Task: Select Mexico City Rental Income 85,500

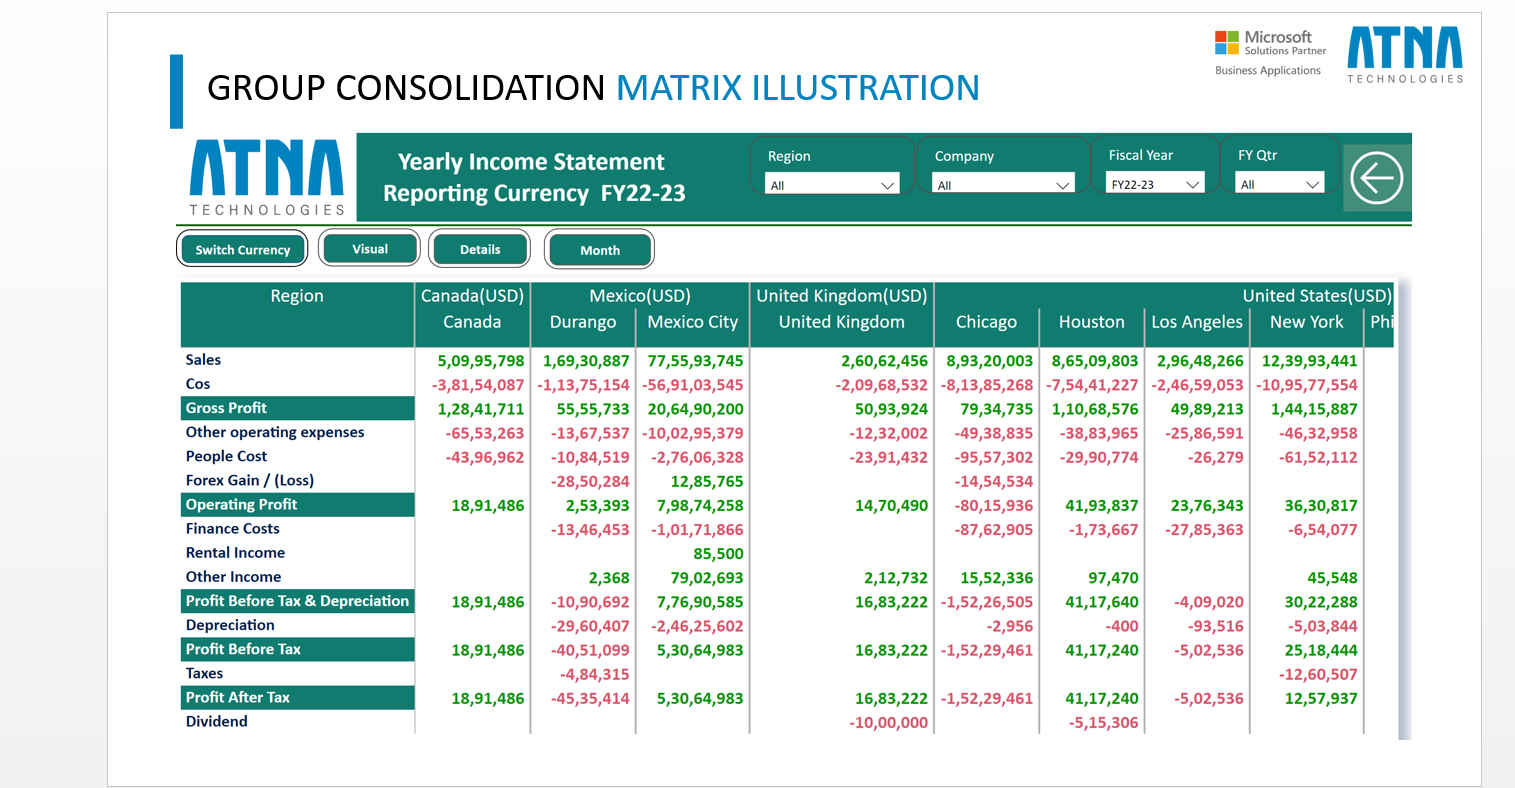Action: 718,554
